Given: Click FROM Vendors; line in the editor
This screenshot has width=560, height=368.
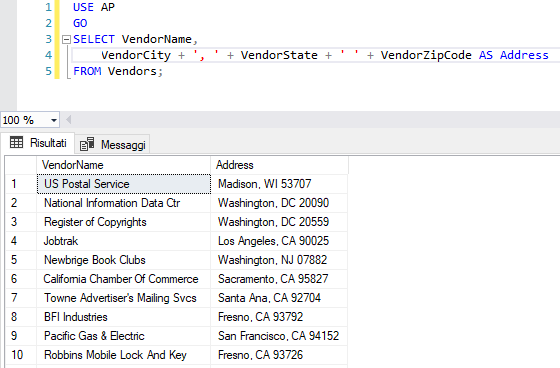Looking at the screenshot, I should (118, 71).
